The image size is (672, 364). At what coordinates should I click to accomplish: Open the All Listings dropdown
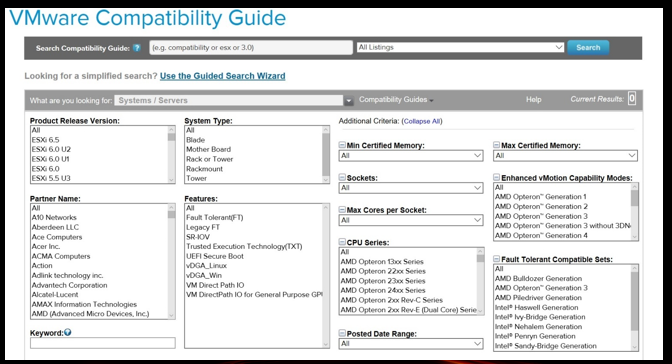click(x=460, y=47)
